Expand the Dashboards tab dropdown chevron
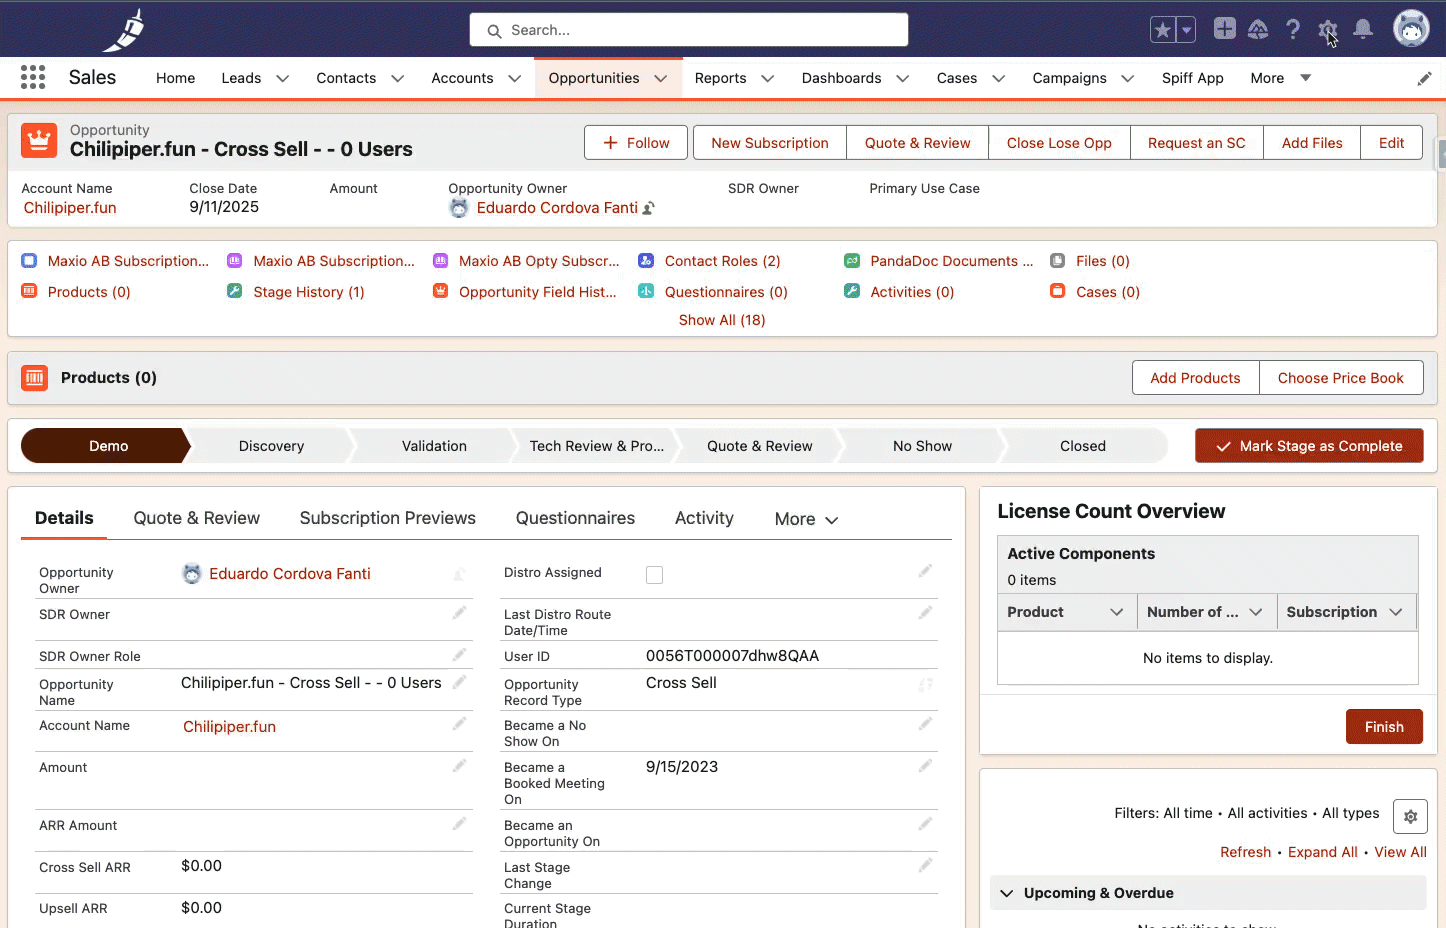The image size is (1446, 928). (903, 78)
